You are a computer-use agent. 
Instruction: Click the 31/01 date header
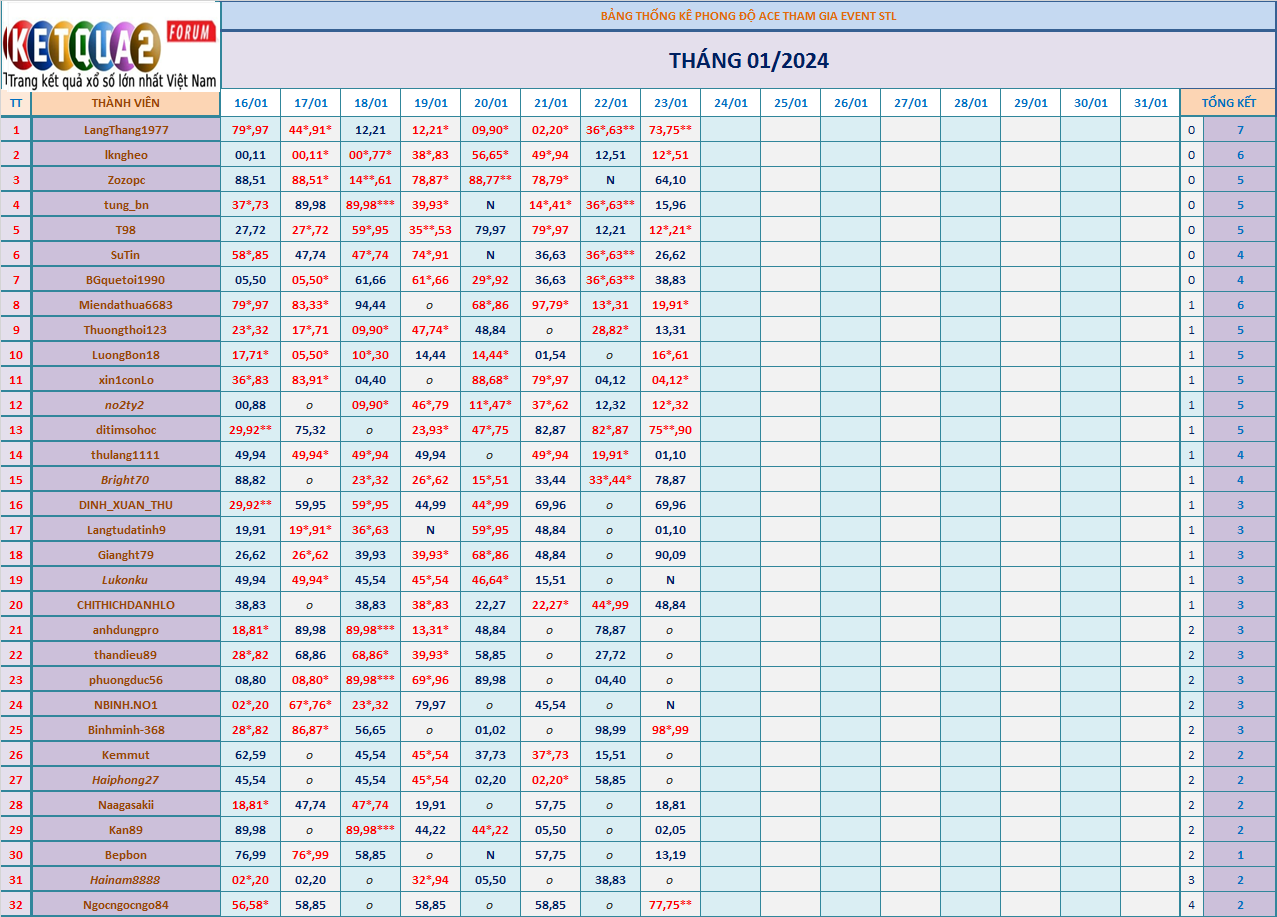1150,103
